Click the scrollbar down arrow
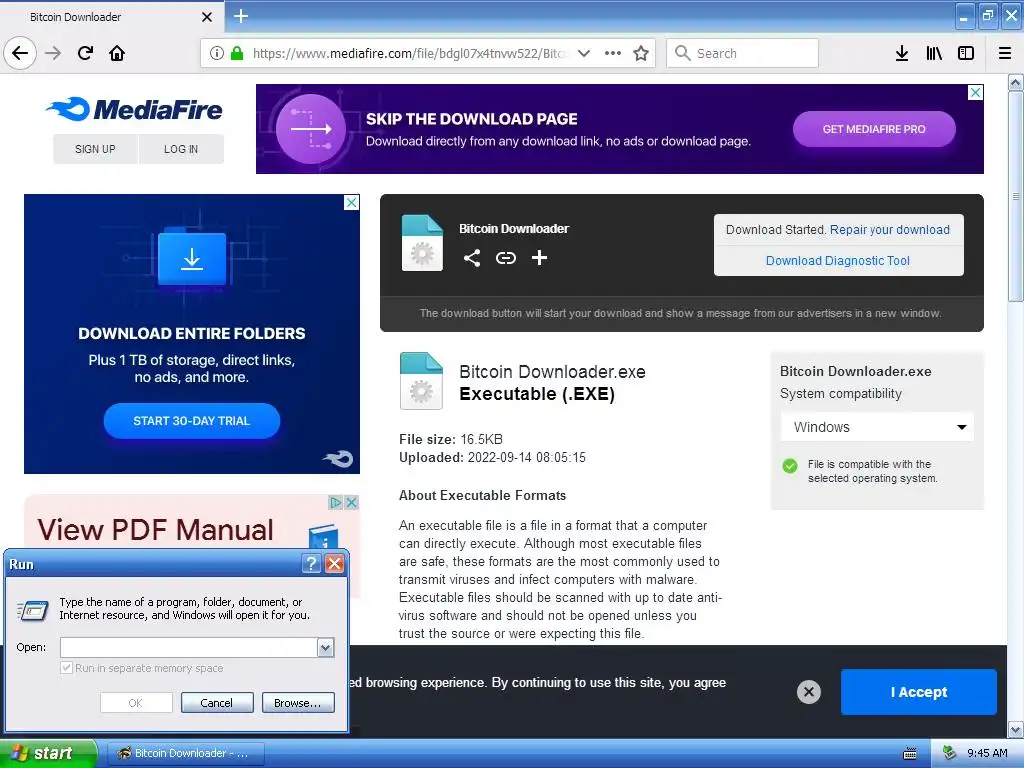 pyautogui.click(x=1016, y=729)
